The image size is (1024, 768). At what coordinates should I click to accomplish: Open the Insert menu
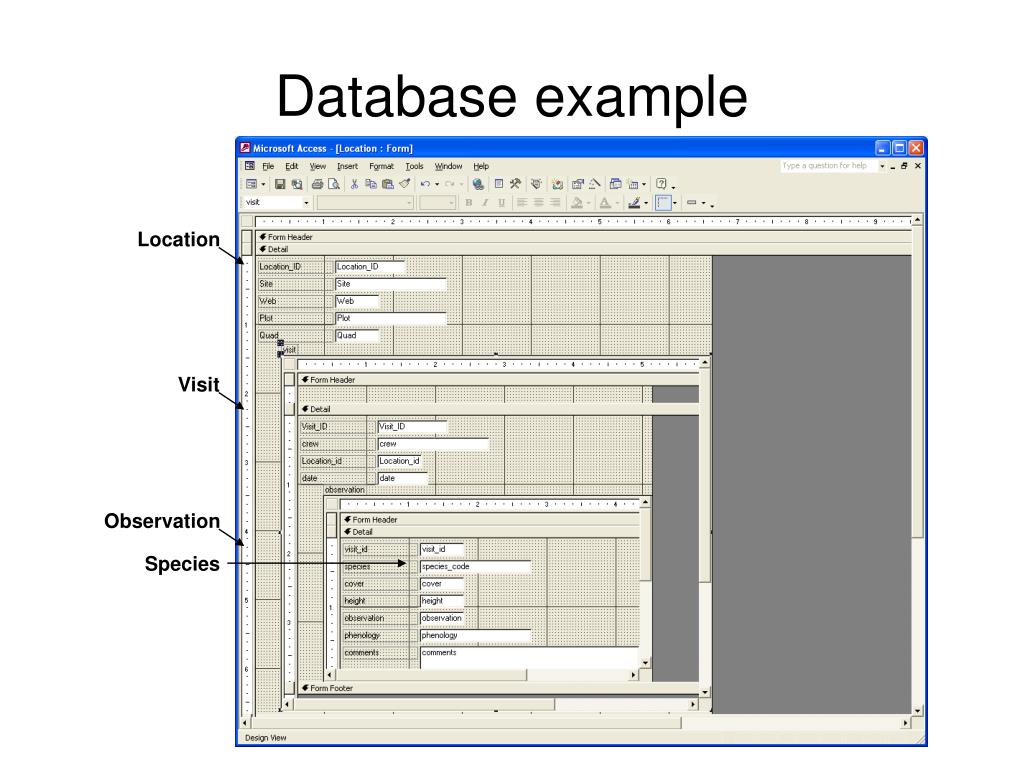[x=347, y=166]
